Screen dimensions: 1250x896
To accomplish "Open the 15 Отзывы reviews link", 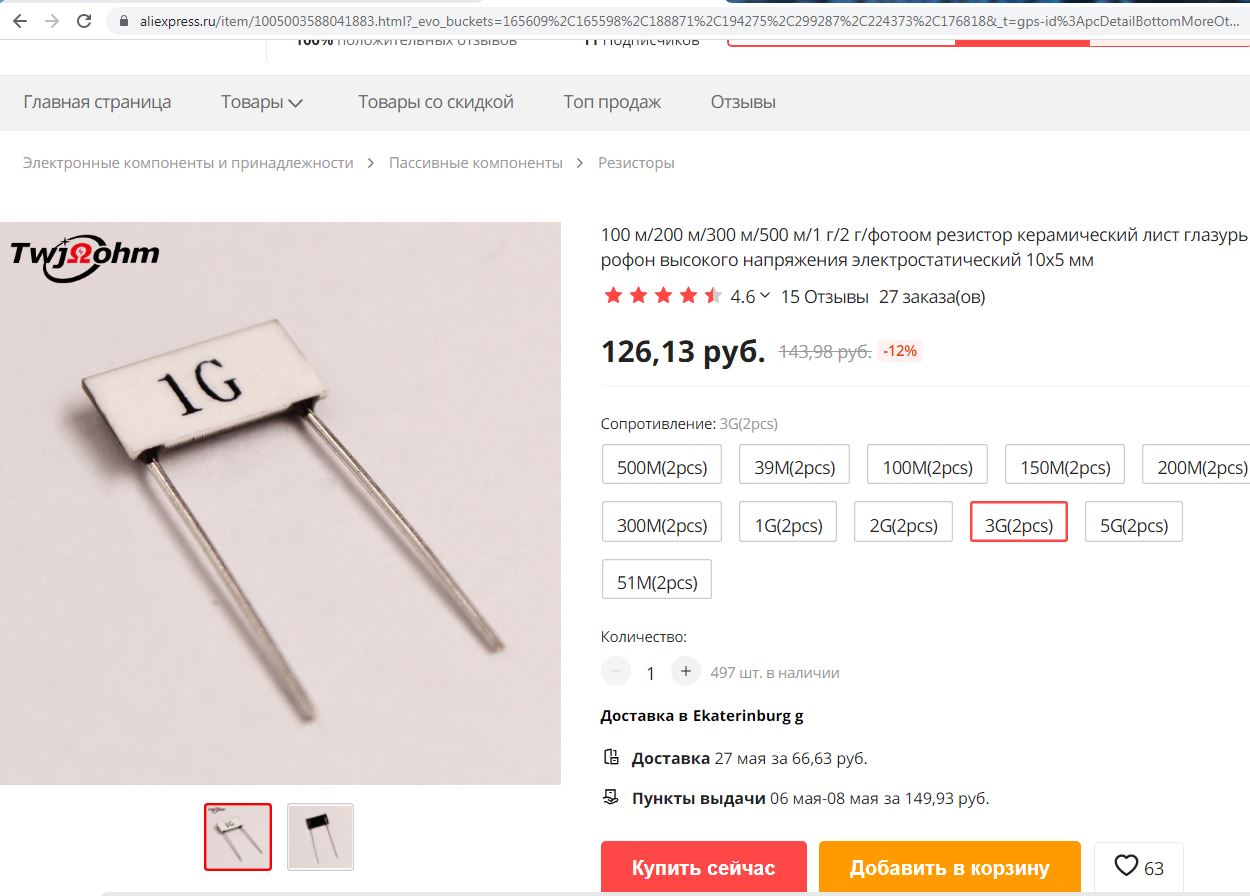I will 824,297.
